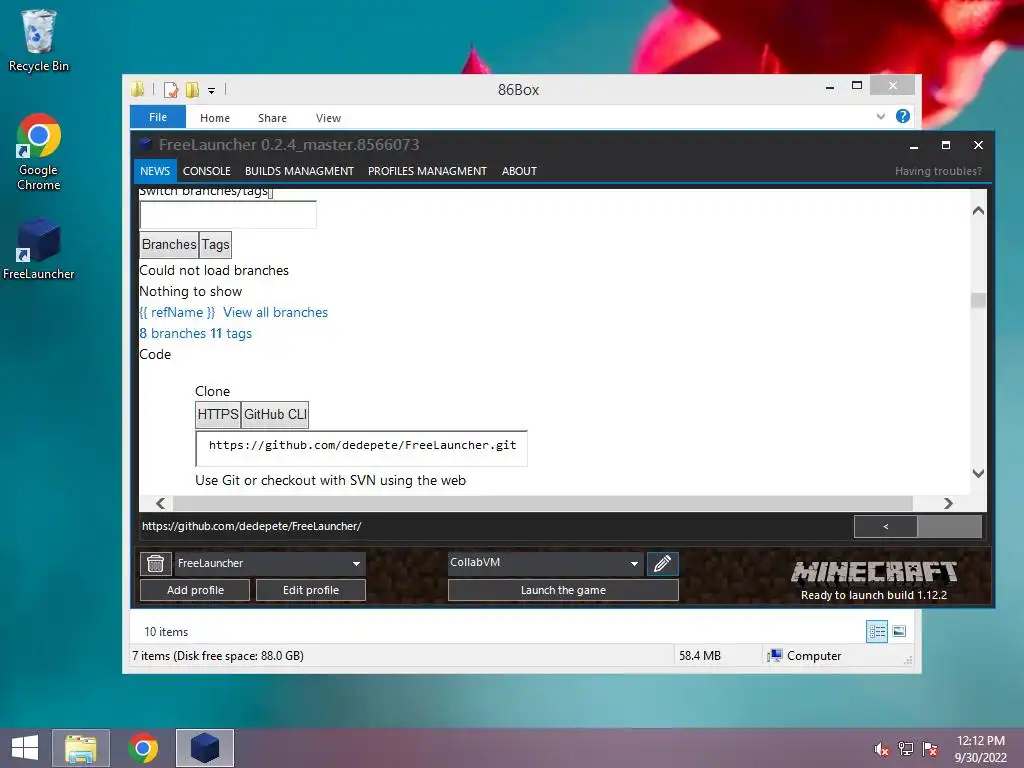Click the horizontal scrollbar left arrow
This screenshot has height=768, width=1024.
[161, 503]
